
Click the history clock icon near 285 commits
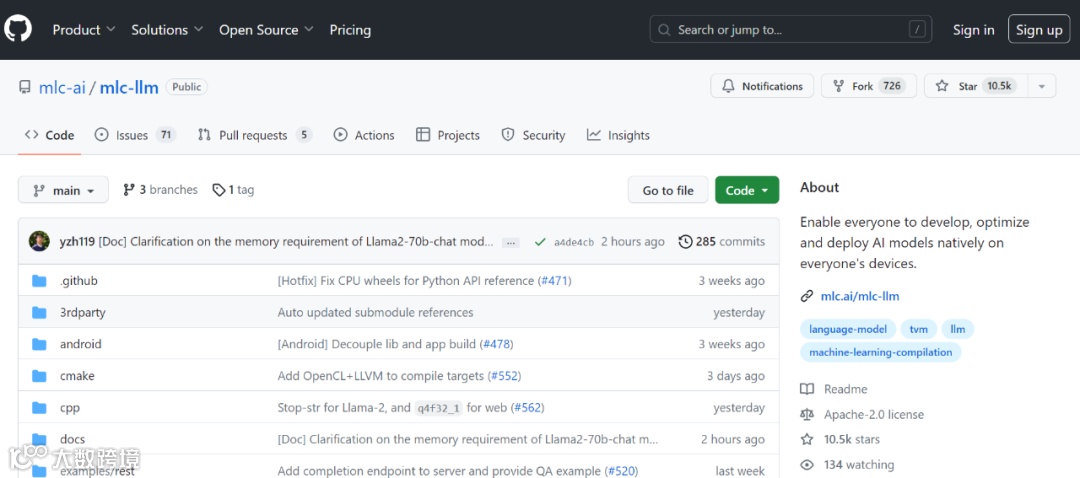pyautogui.click(x=685, y=242)
